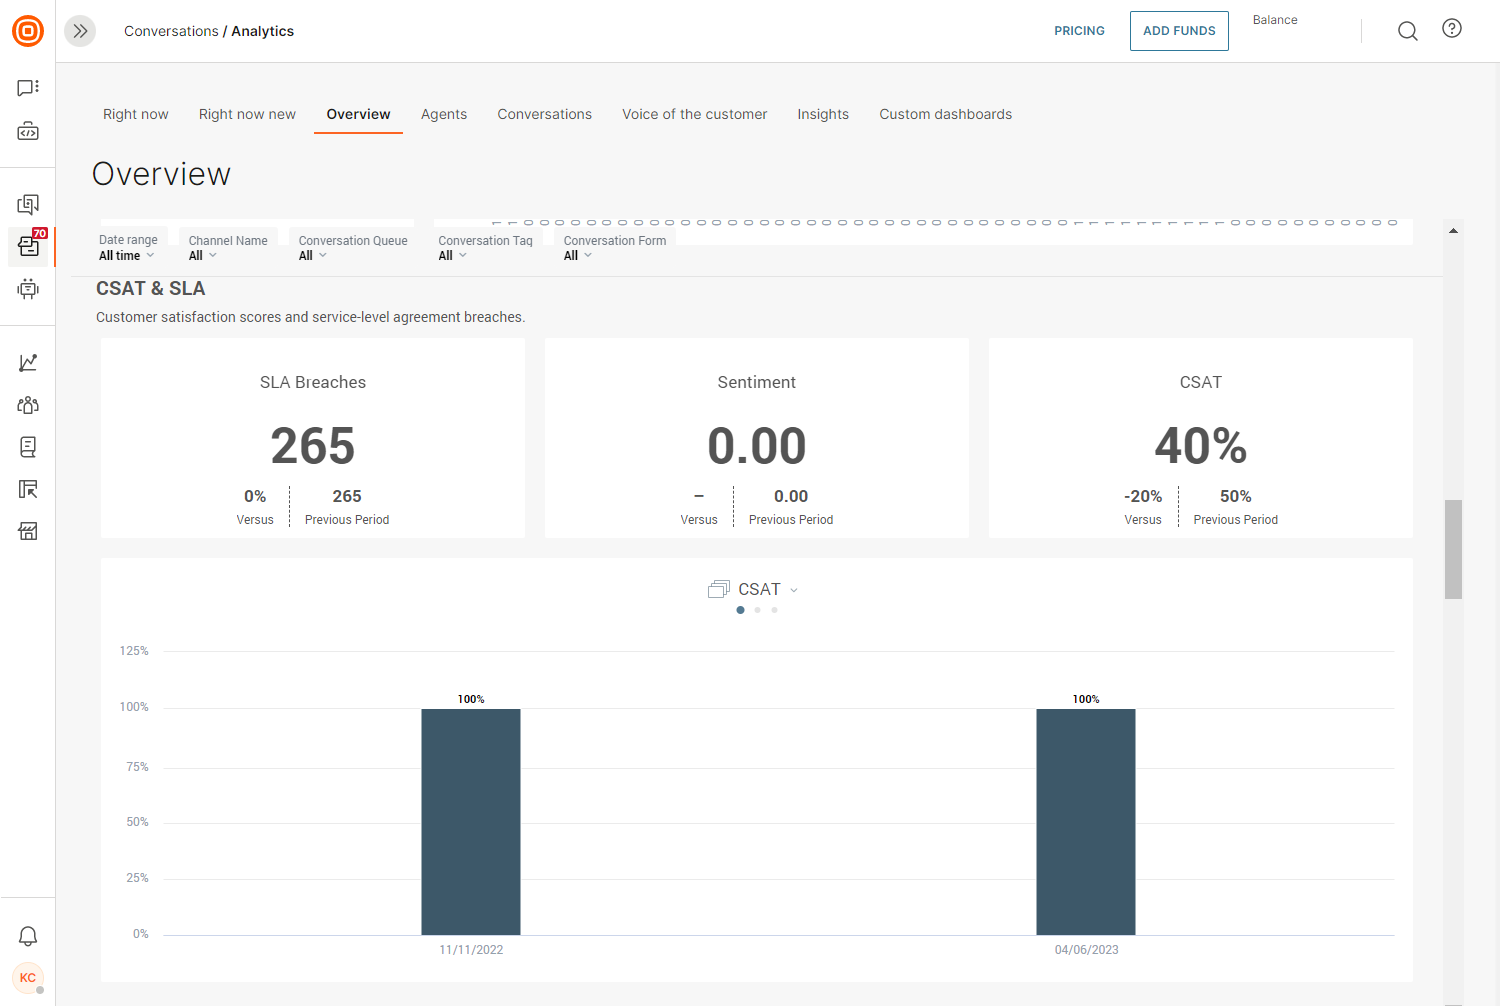
Task: Open the code bot sidebar icon
Action: point(28,131)
